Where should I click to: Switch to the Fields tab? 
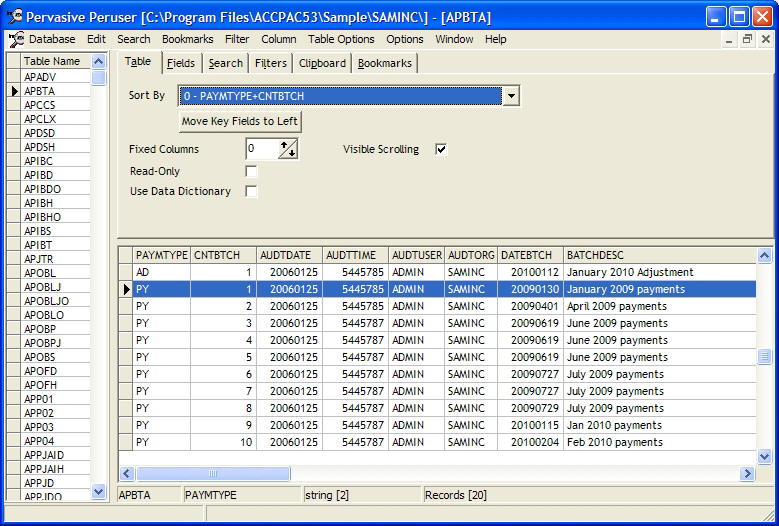coord(181,63)
